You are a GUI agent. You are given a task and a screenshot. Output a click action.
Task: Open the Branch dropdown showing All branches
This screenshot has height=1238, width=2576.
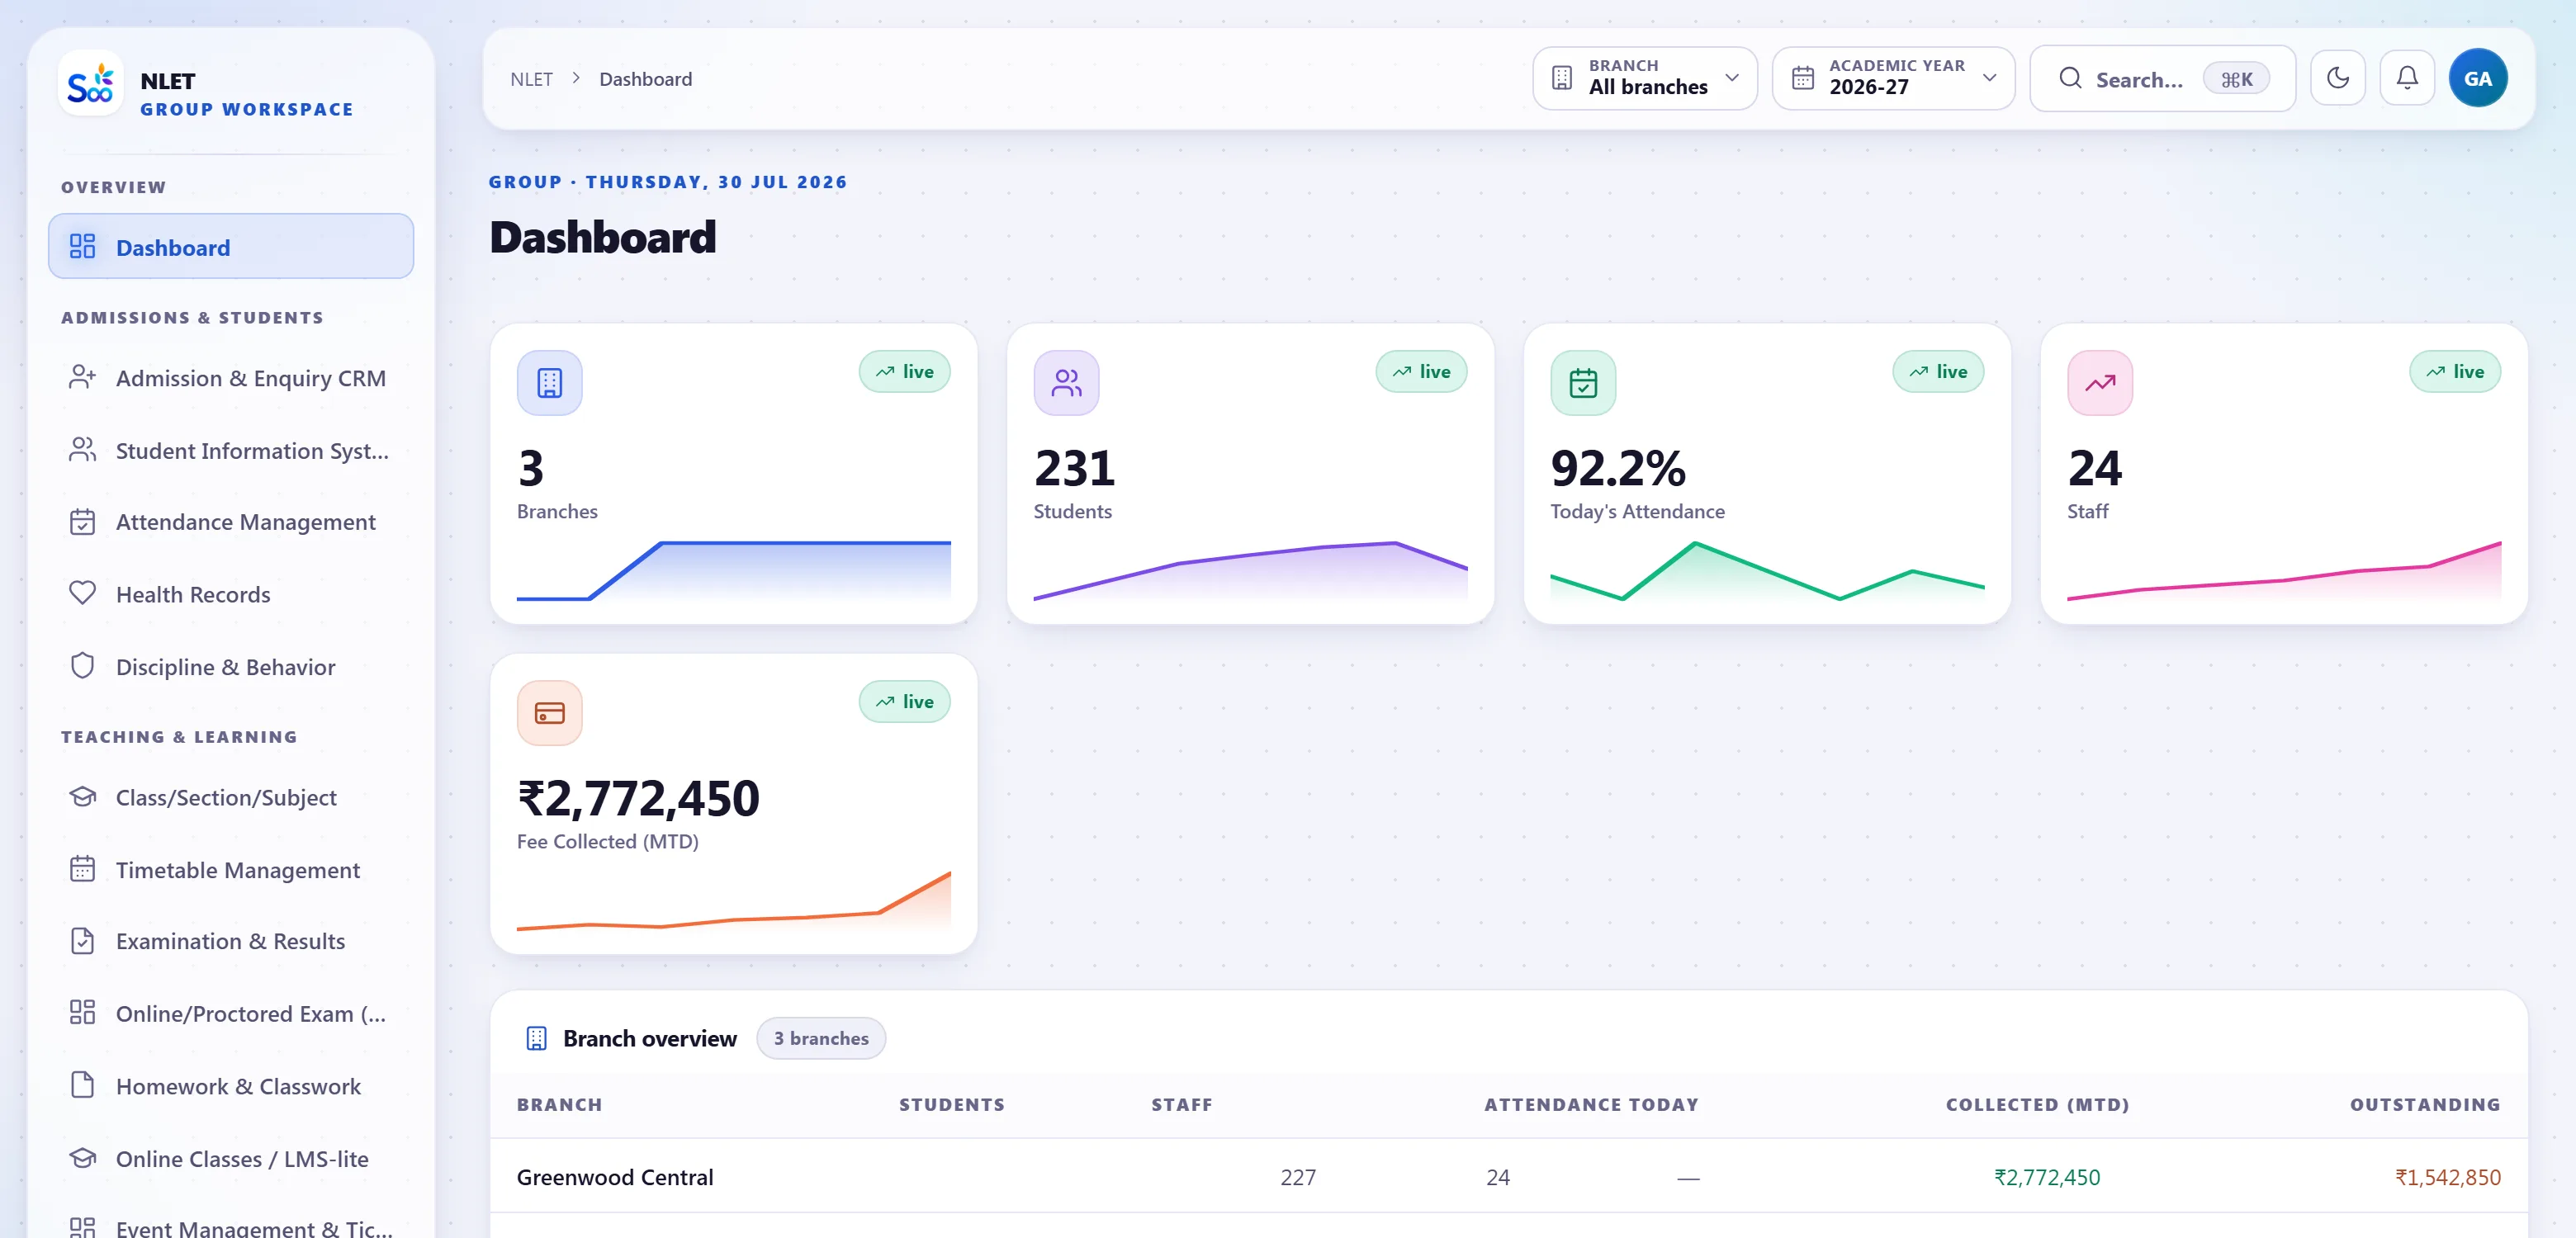coord(1645,78)
